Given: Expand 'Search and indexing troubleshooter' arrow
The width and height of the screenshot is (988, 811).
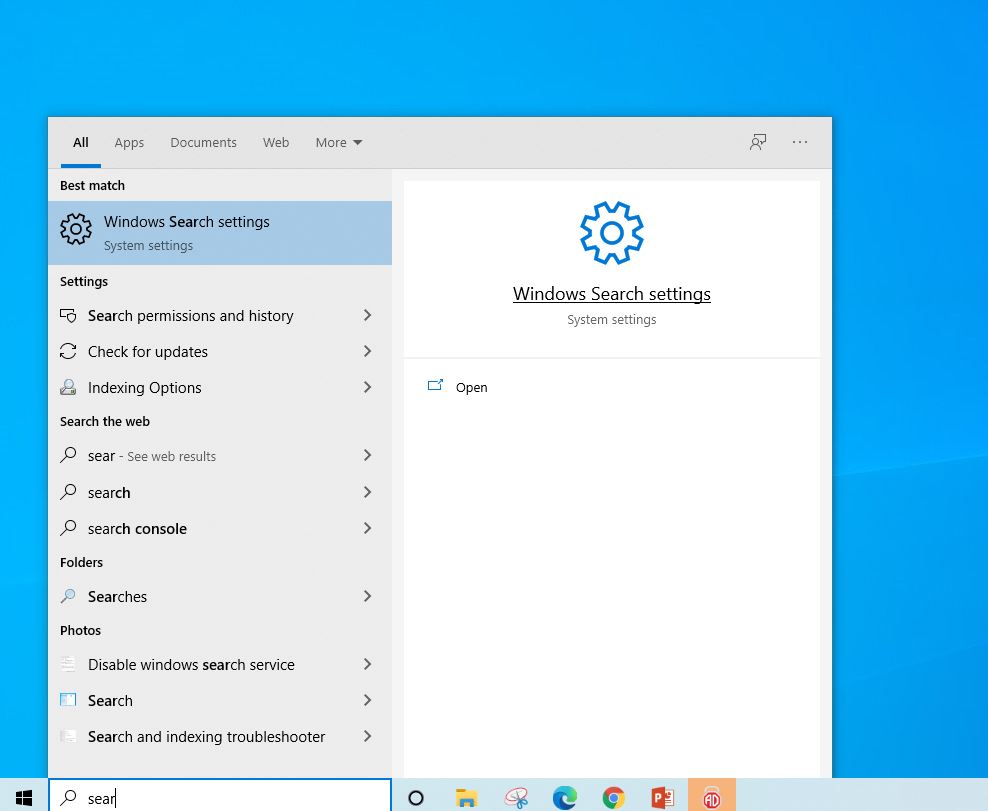Looking at the screenshot, I should 367,736.
